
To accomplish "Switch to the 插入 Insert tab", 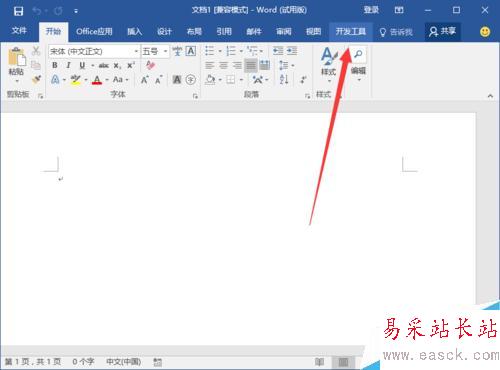I will point(135,32).
